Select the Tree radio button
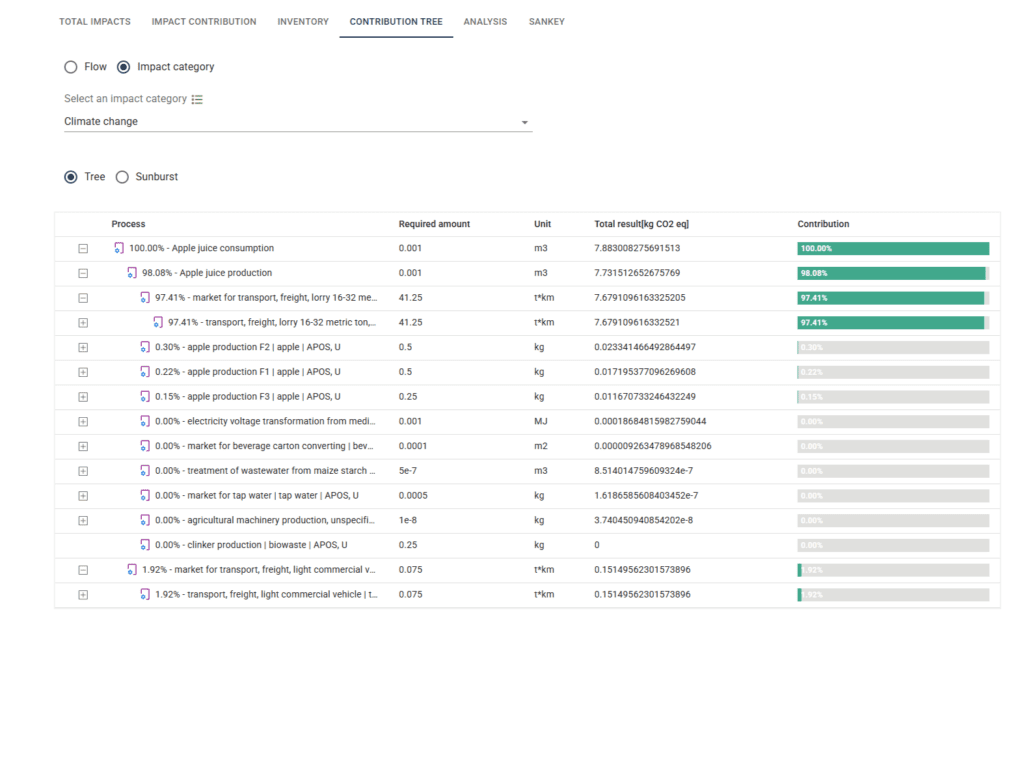The width and height of the screenshot is (1024, 768). point(71,177)
